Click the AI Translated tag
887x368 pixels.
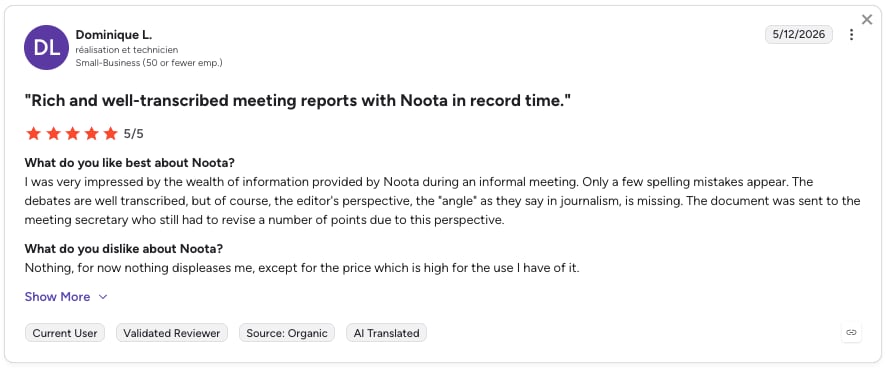386,333
